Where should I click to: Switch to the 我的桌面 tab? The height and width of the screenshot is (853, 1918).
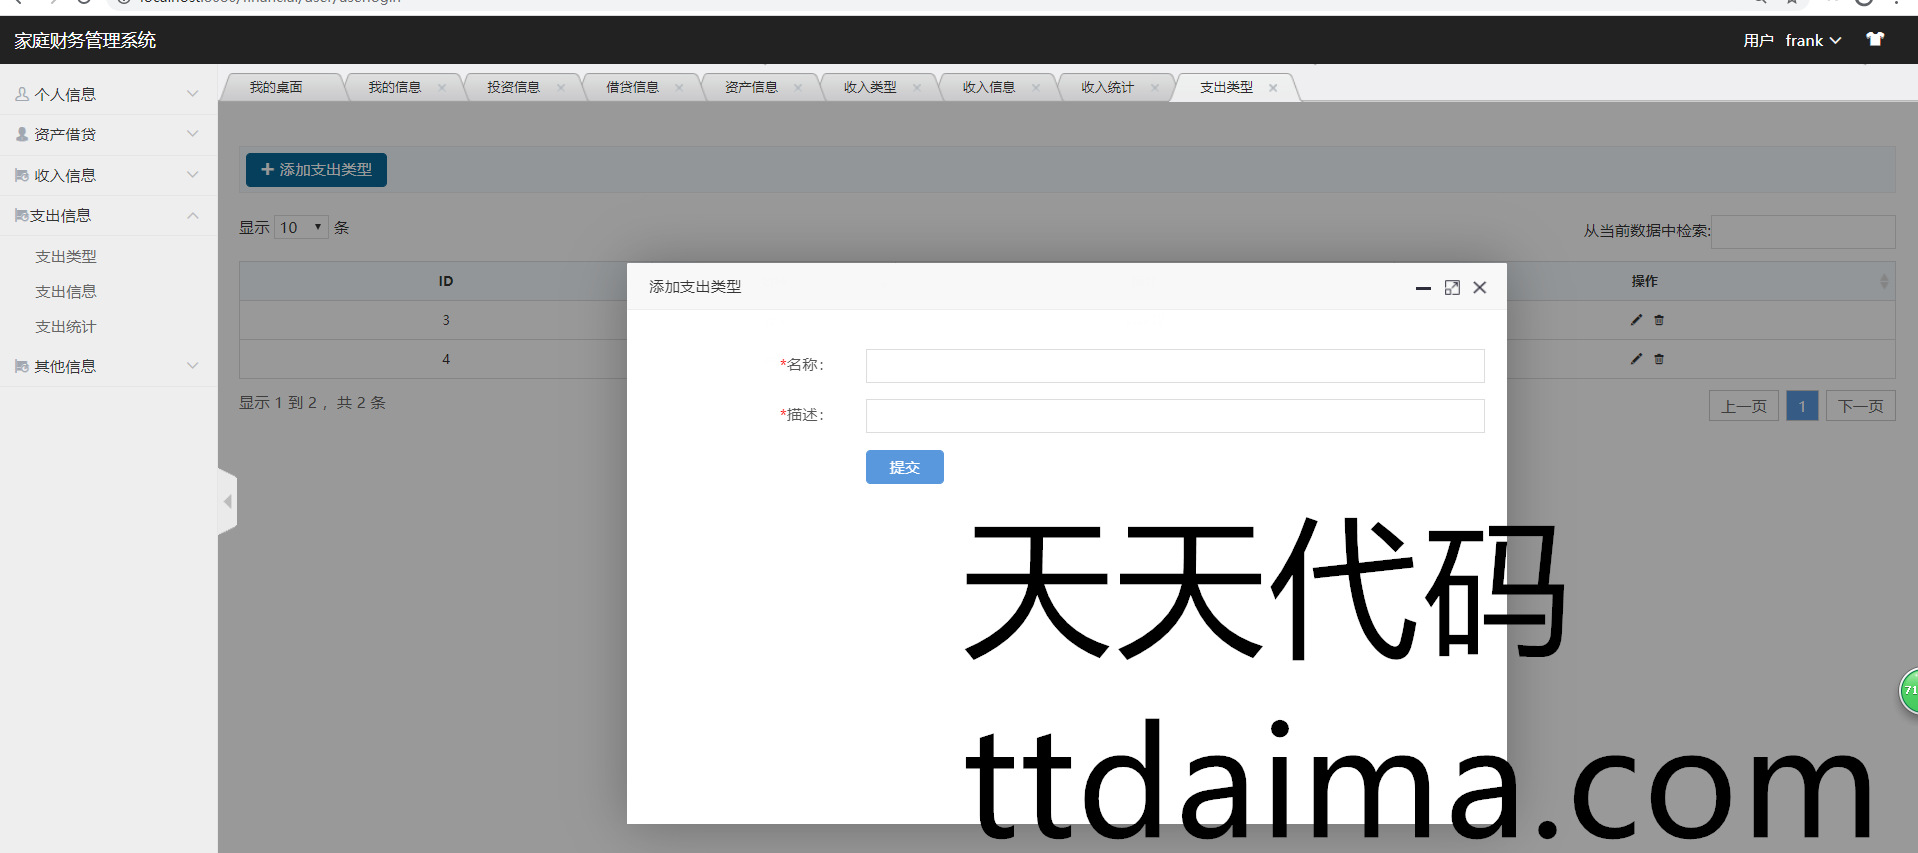click(276, 88)
